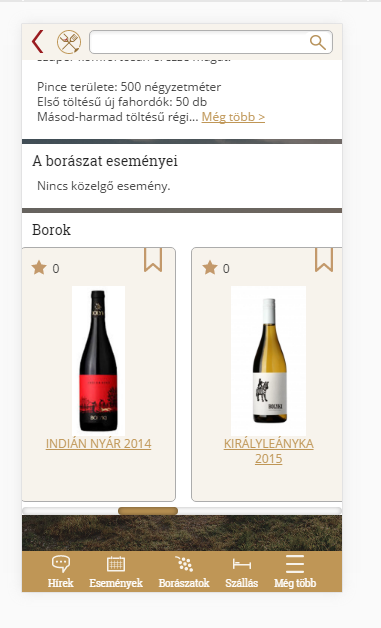Go back with the red chevron arrow
Viewport: 381px width, 628px height.
click(x=37, y=42)
